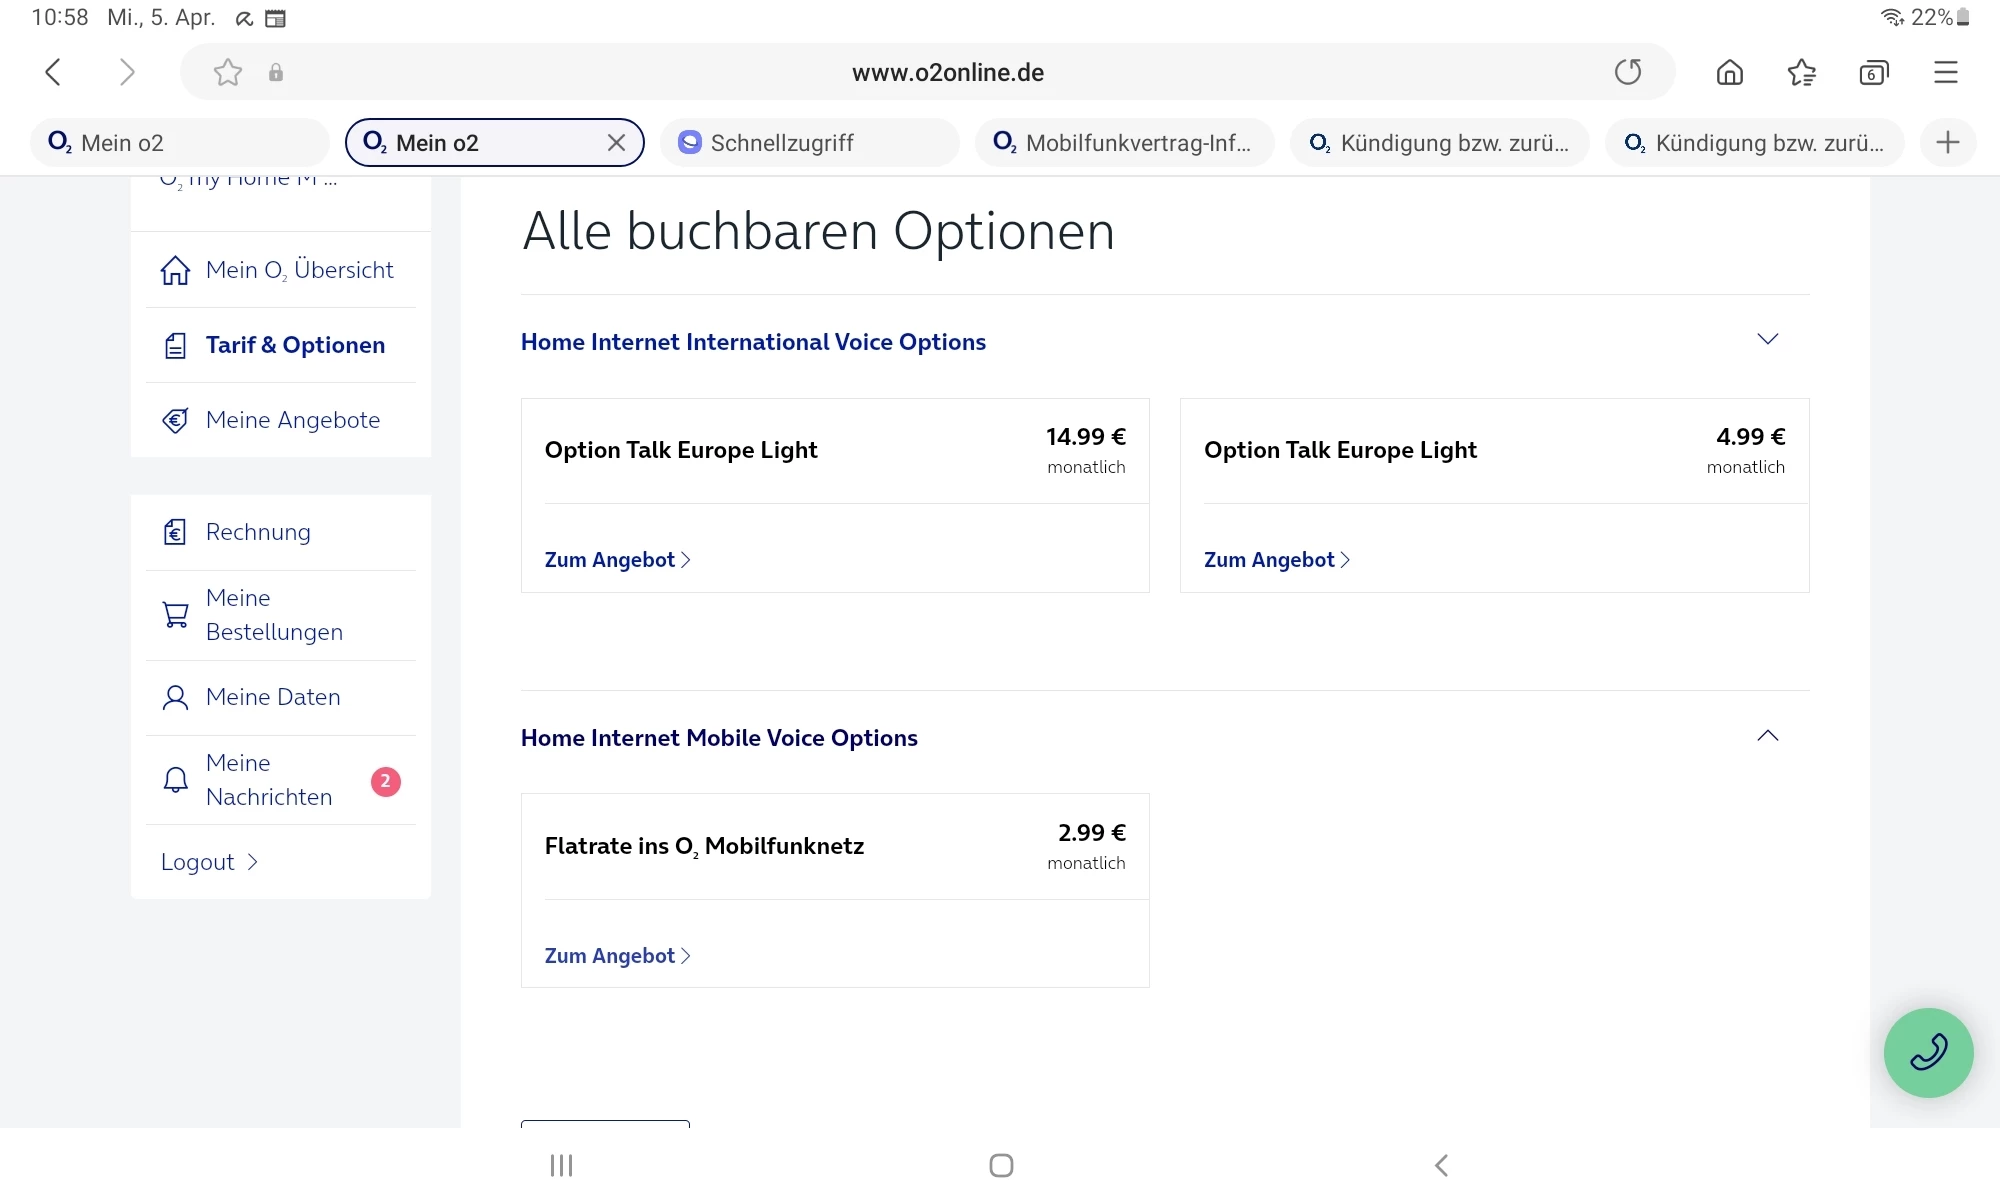Collapse Home Internet International Voice Options
This screenshot has height=1200, width=2000.
click(1767, 340)
